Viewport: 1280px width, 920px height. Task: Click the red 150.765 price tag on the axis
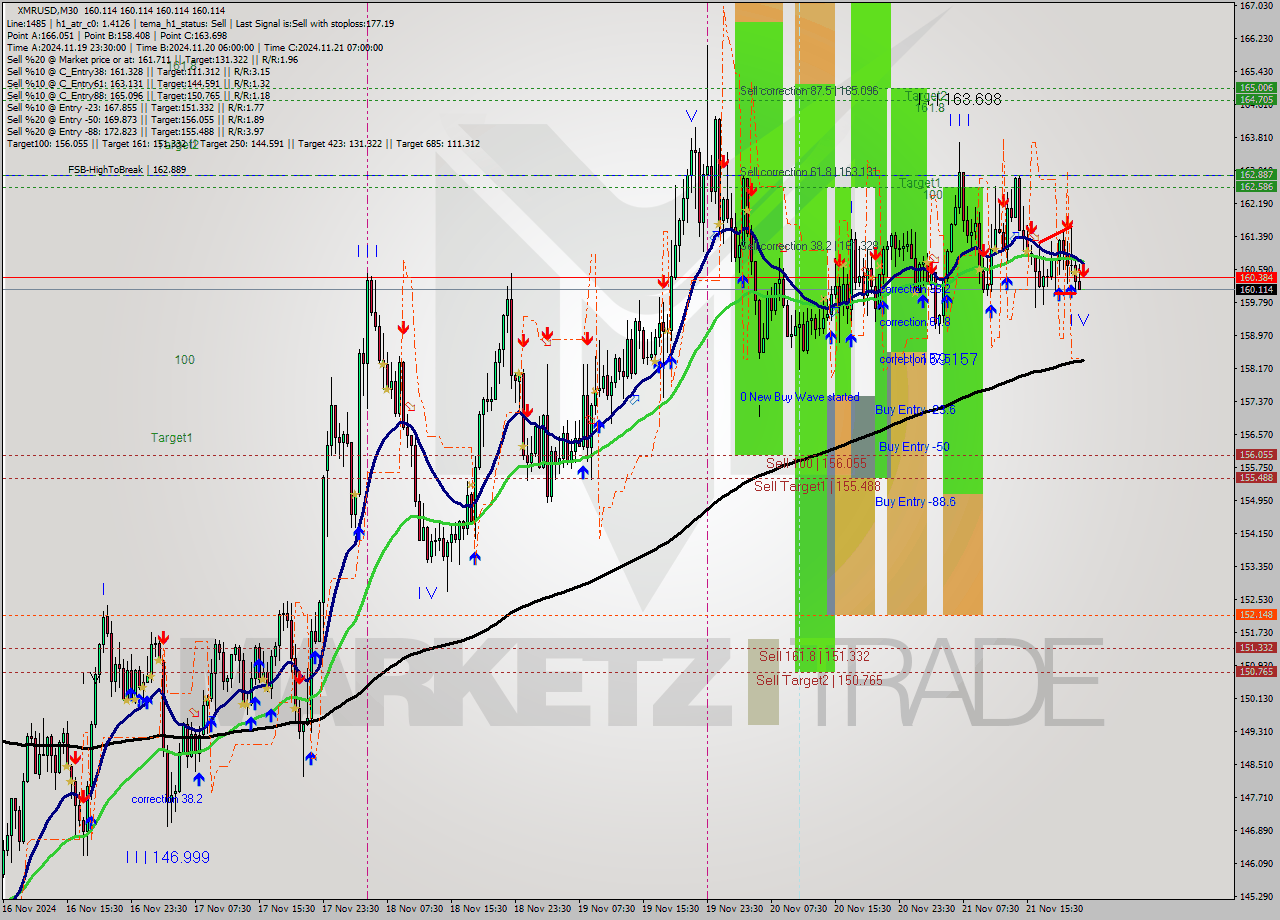[1256, 671]
